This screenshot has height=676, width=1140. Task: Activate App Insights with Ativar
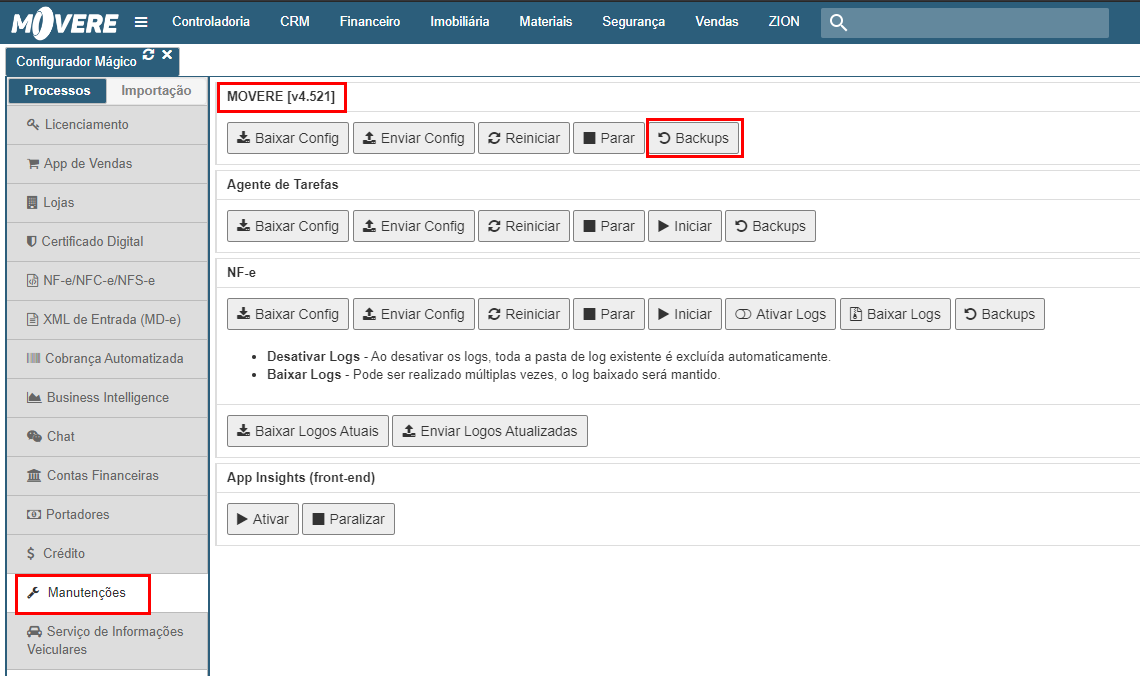point(262,519)
